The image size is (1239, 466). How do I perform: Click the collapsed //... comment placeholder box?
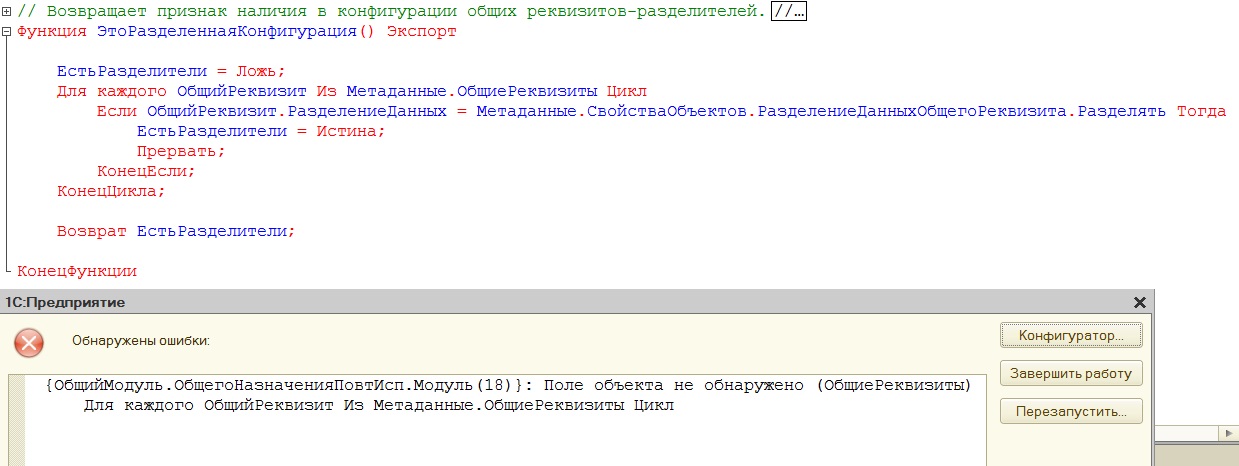pyautogui.click(x=789, y=12)
